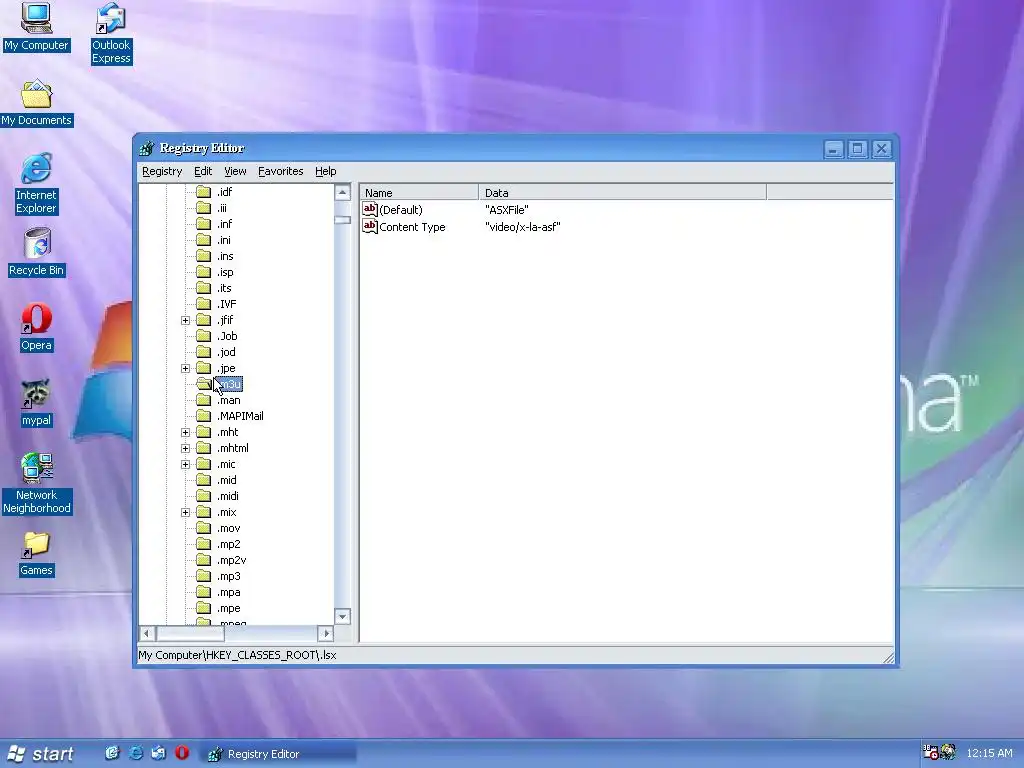1024x768 pixels.
Task: Open the Windows start menu
Action: 39,754
